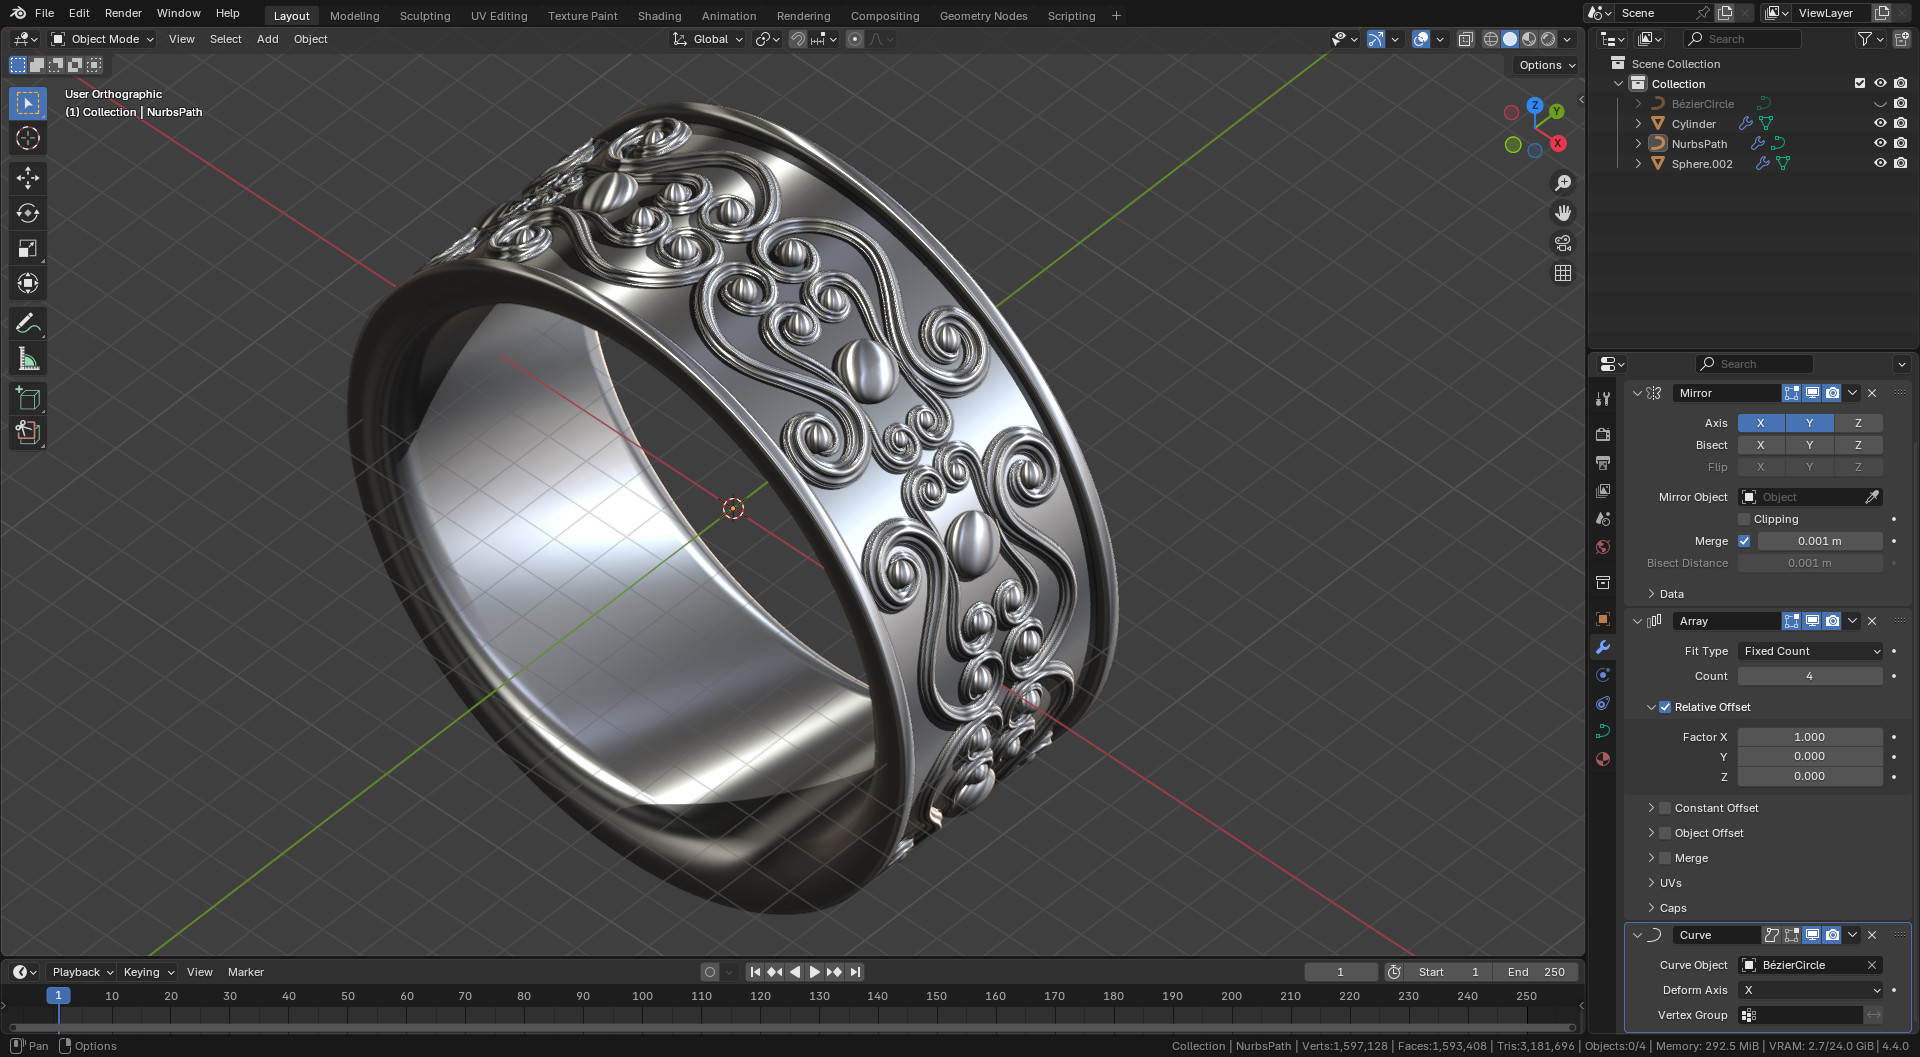
Task: Open the Output properties tab
Action: [1603, 462]
